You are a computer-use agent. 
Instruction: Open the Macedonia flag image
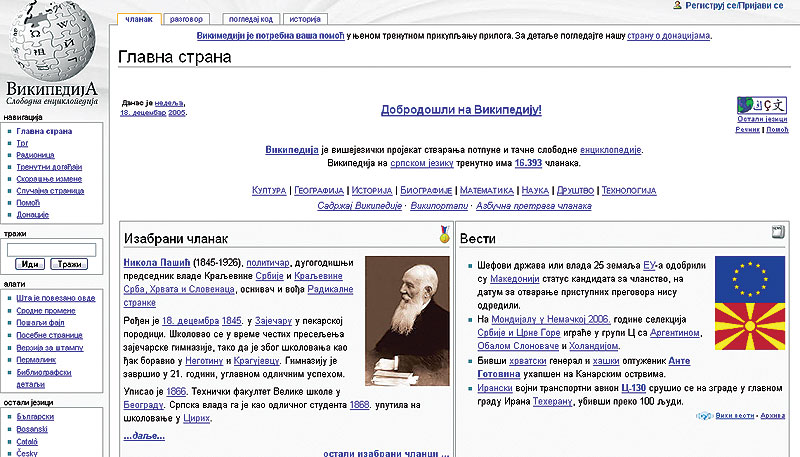tap(750, 326)
